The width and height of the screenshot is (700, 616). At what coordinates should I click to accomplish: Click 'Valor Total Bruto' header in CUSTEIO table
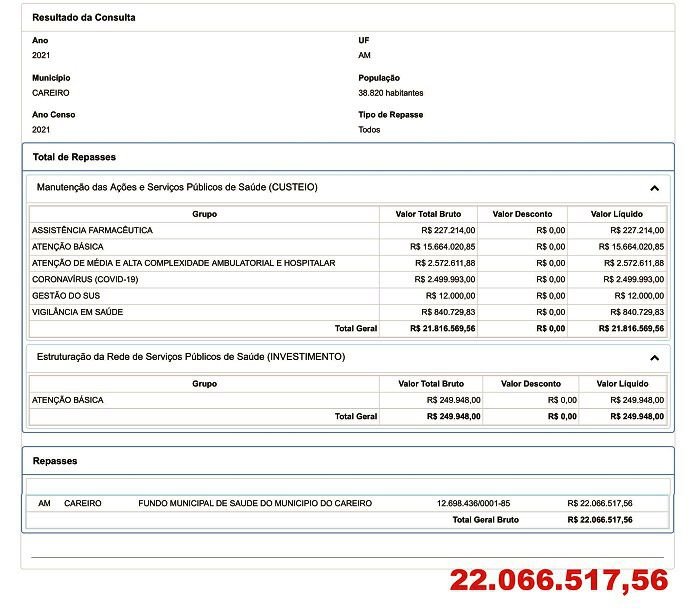click(429, 214)
